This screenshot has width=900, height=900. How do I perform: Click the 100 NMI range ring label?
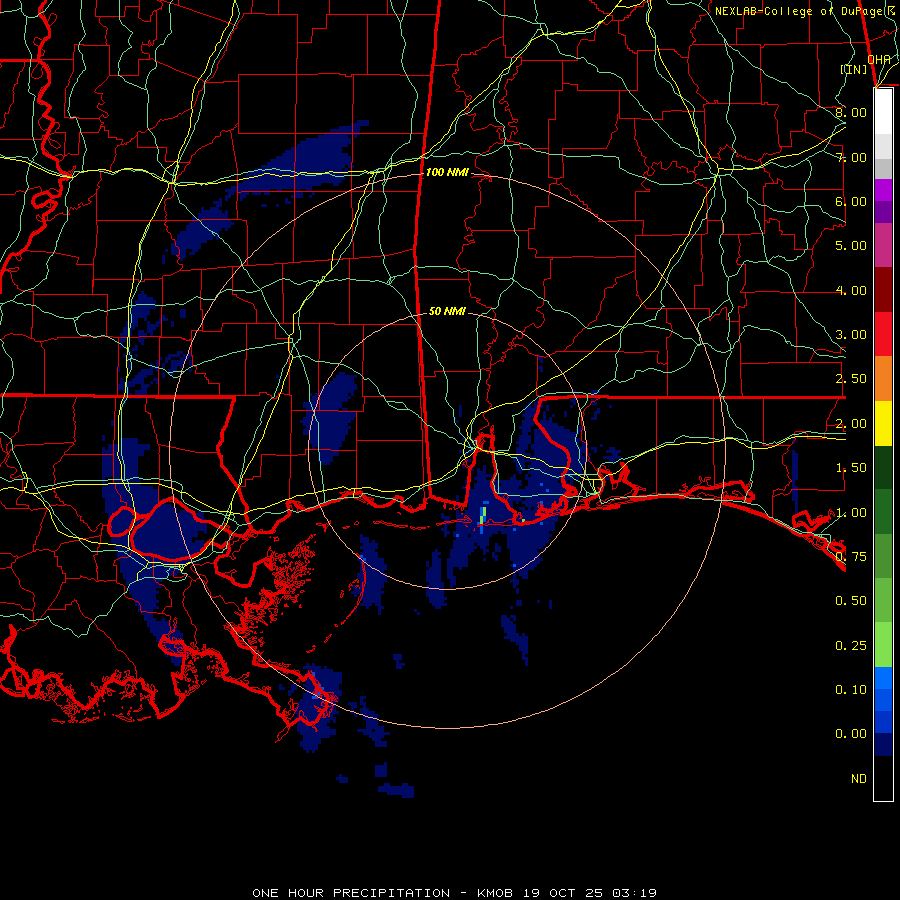tap(447, 172)
